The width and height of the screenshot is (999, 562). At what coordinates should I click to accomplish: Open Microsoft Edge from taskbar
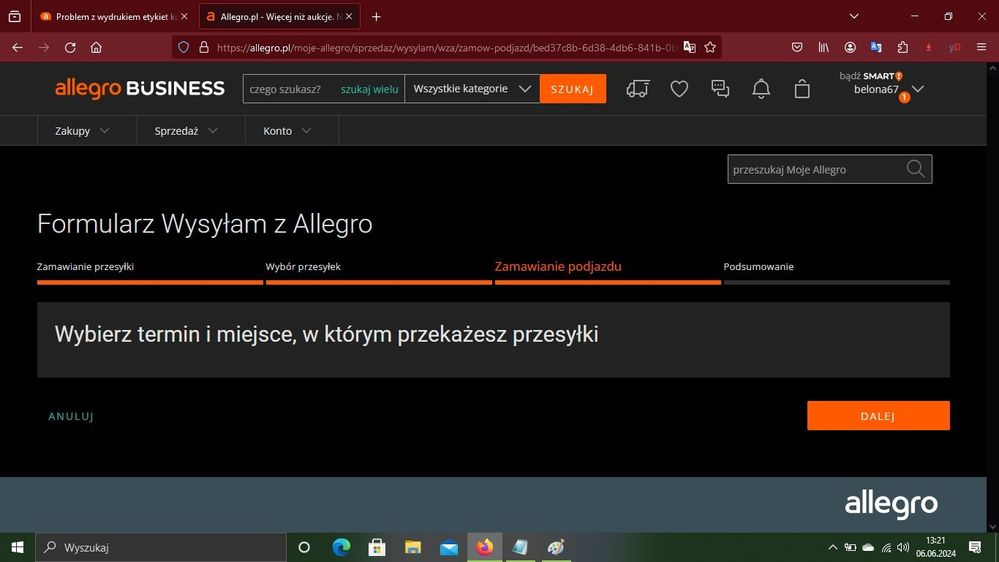tap(341, 547)
